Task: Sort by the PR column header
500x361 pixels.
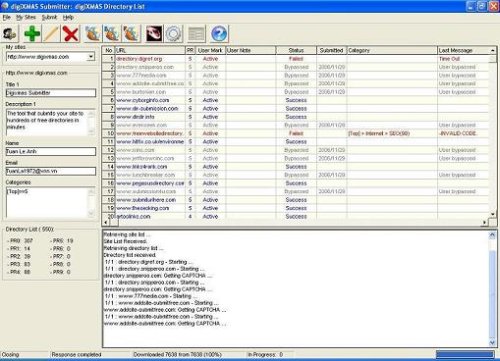Action: tap(190, 50)
